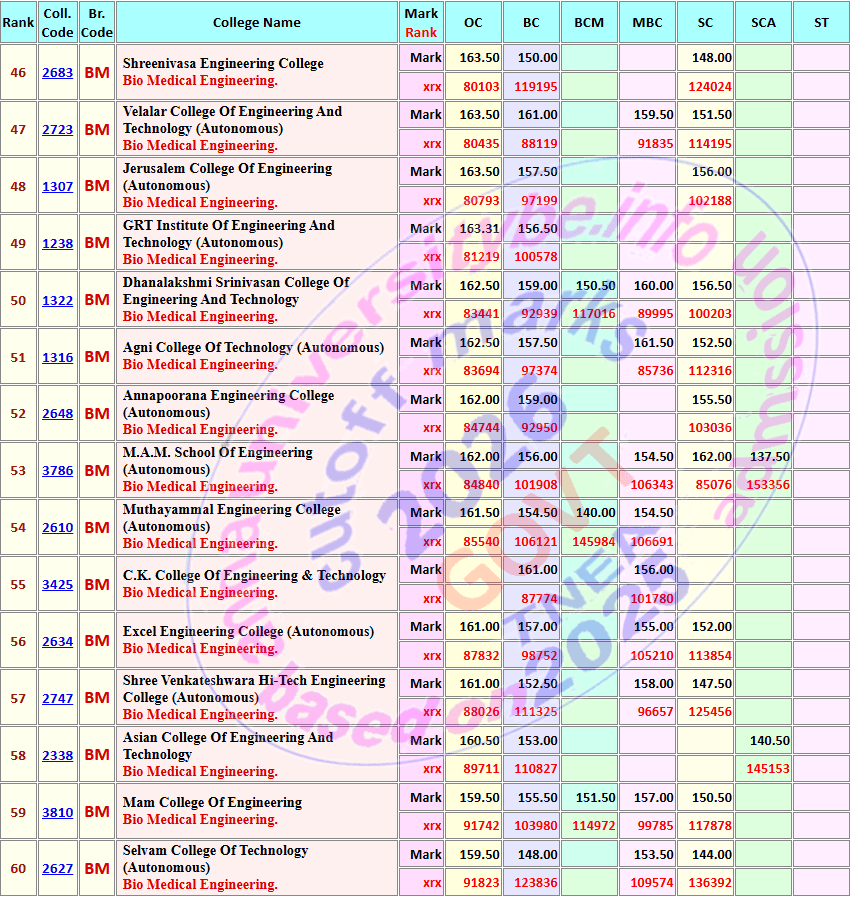The height and width of the screenshot is (897, 851).
Task: Select Shree Venkateshwara Hi-Tech Engineering College
Action: tap(254, 689)
